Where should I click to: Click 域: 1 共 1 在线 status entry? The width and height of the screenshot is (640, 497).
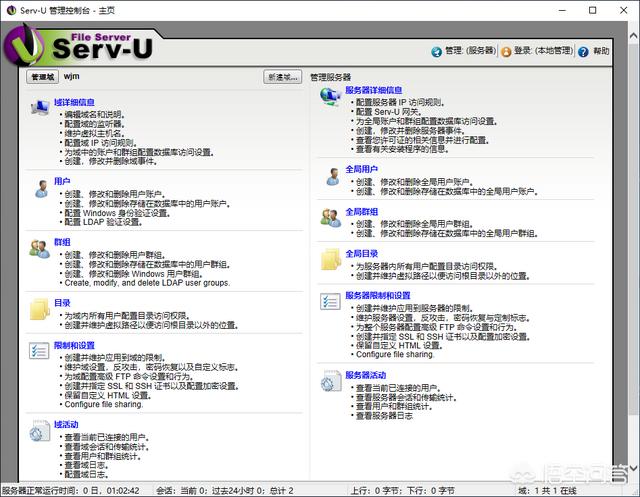(547, 490)
